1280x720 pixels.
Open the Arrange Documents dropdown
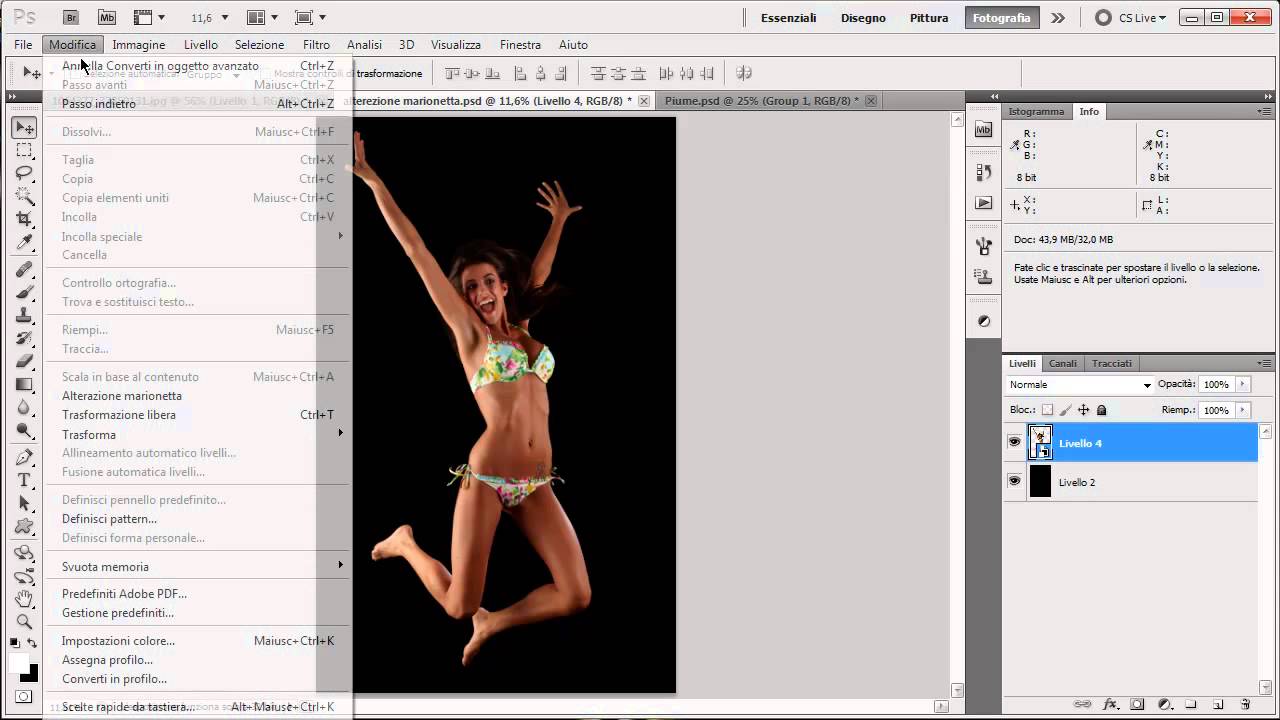pyautogui.click(x=262, y=18)
